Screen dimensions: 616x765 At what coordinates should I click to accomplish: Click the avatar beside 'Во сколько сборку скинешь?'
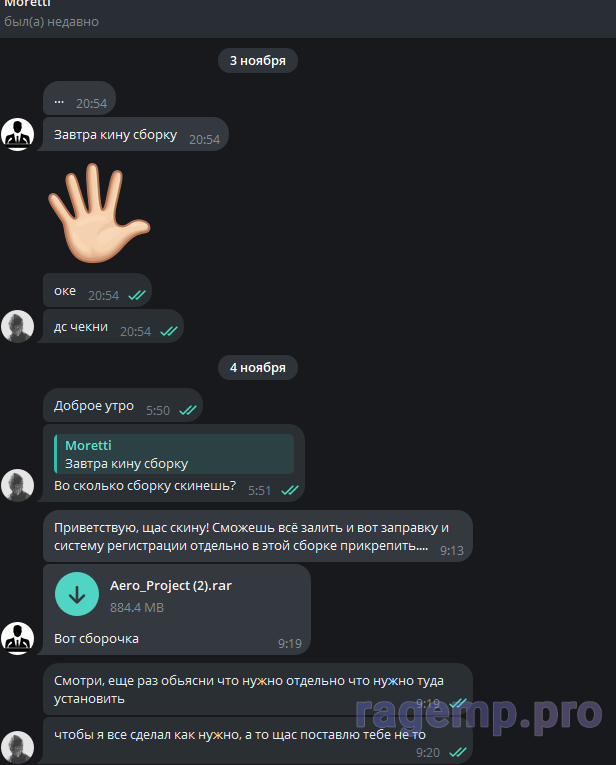[18, 485]
